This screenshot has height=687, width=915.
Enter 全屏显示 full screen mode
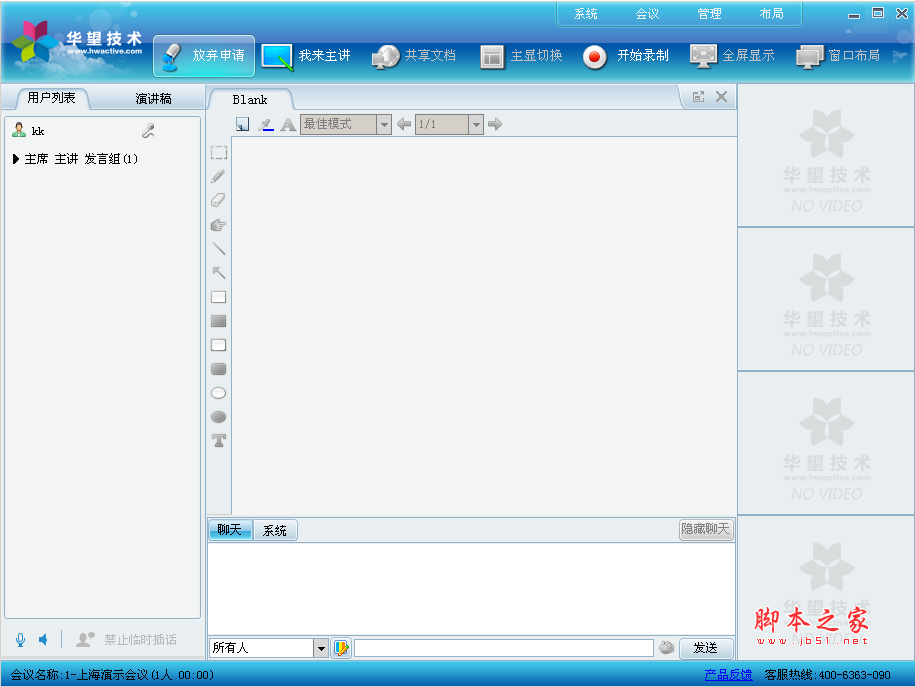(x=732, y=56)
